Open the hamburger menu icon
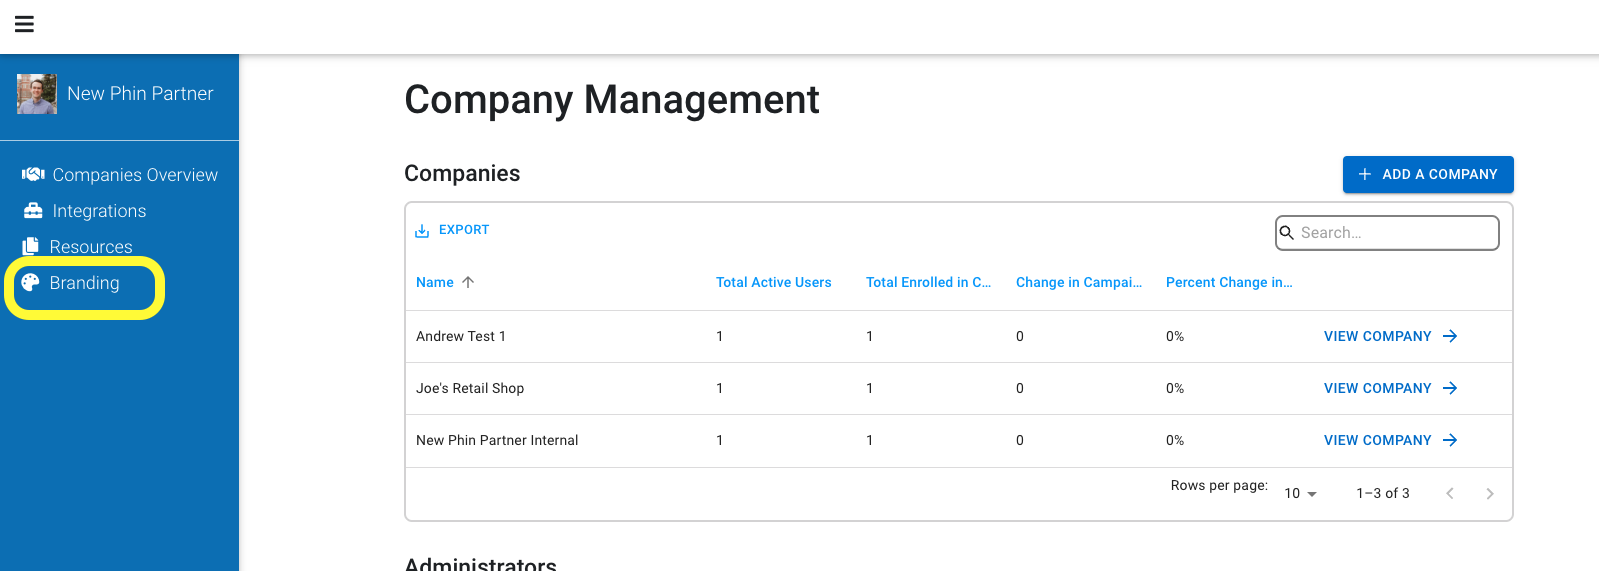The height and width of the screenshot is (571, 1599). (25, 24)
